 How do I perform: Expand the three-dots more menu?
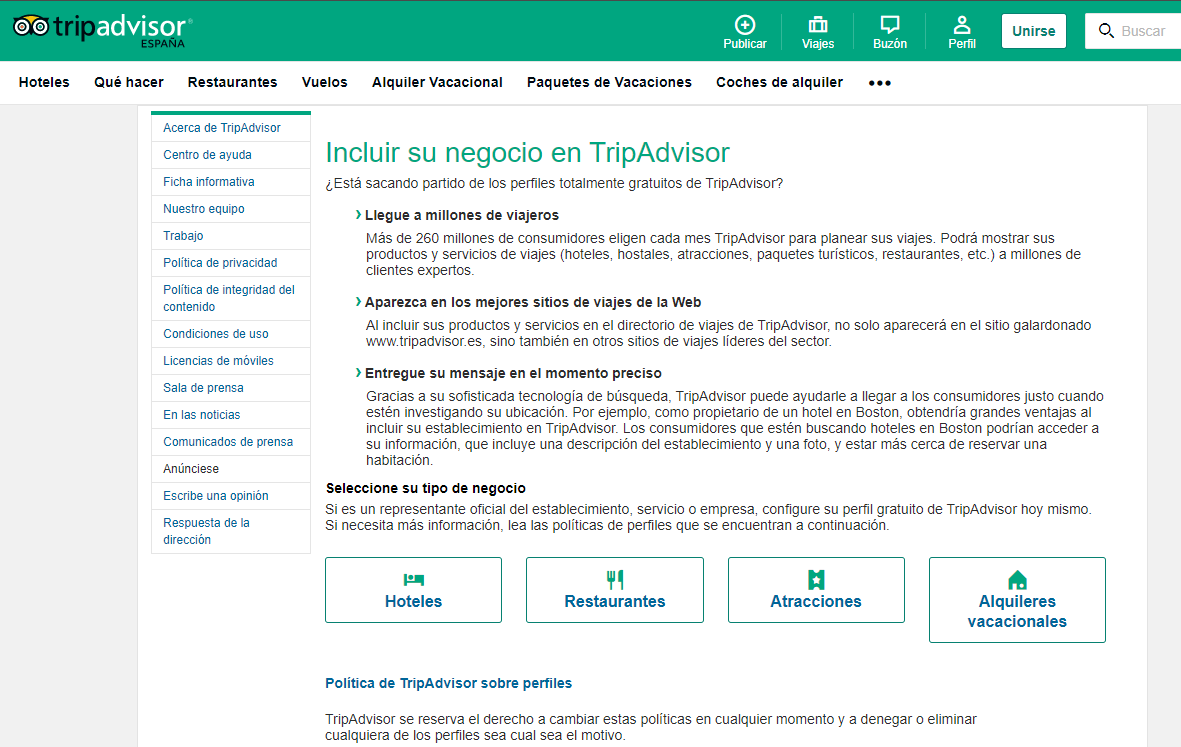[880, 83]
